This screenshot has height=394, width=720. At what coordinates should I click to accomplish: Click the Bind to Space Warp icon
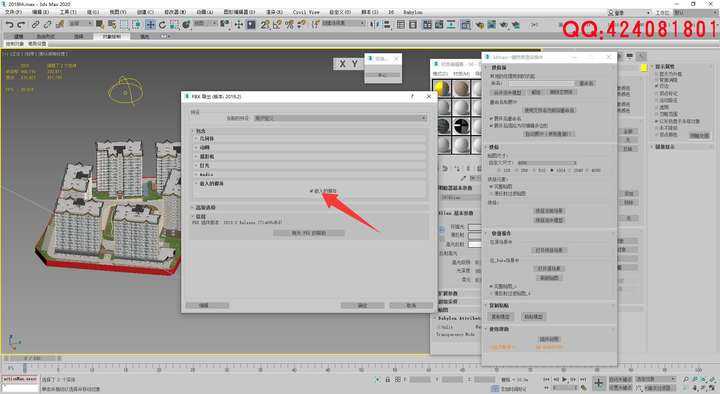[59, 25]
